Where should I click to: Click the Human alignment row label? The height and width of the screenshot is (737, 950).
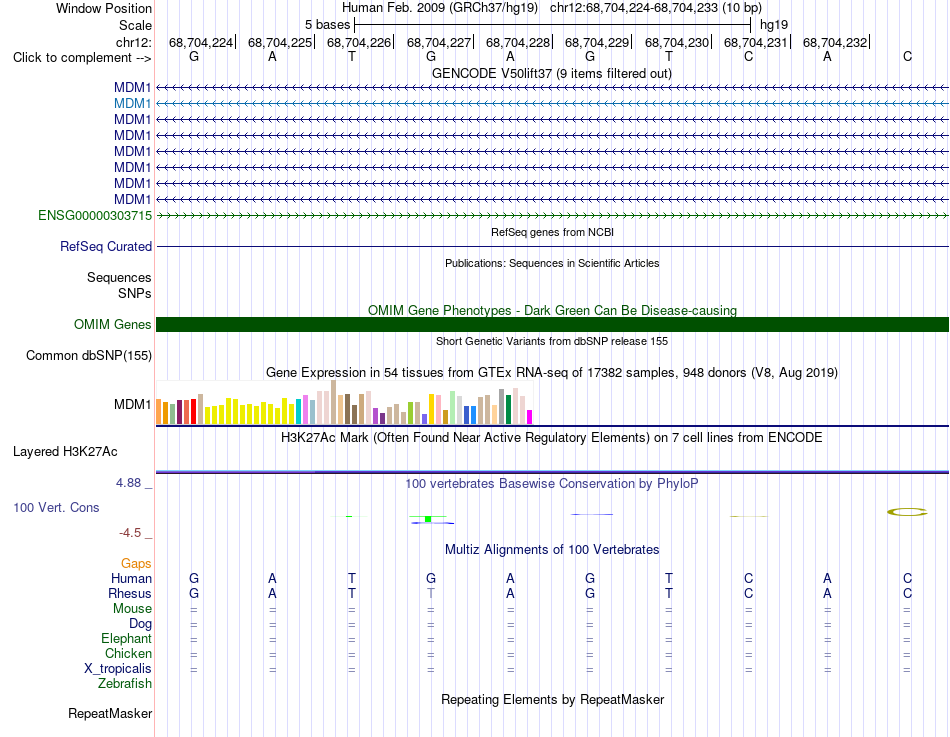click(131, 579)
